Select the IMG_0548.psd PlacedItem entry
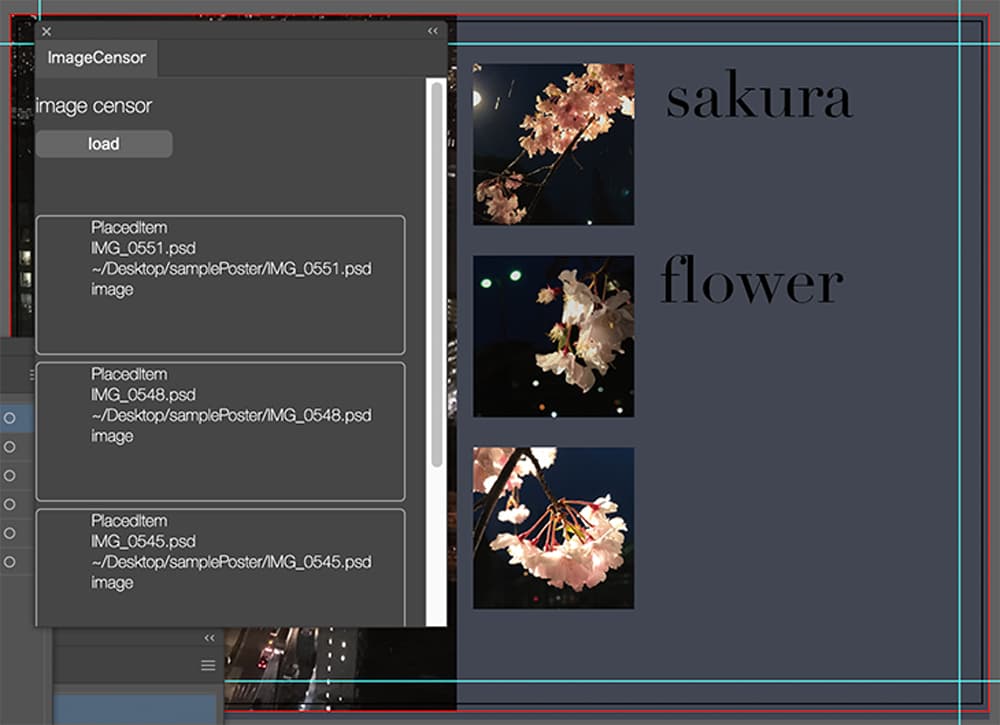Viewport: 1000px width, 725px height. [220, 431]
